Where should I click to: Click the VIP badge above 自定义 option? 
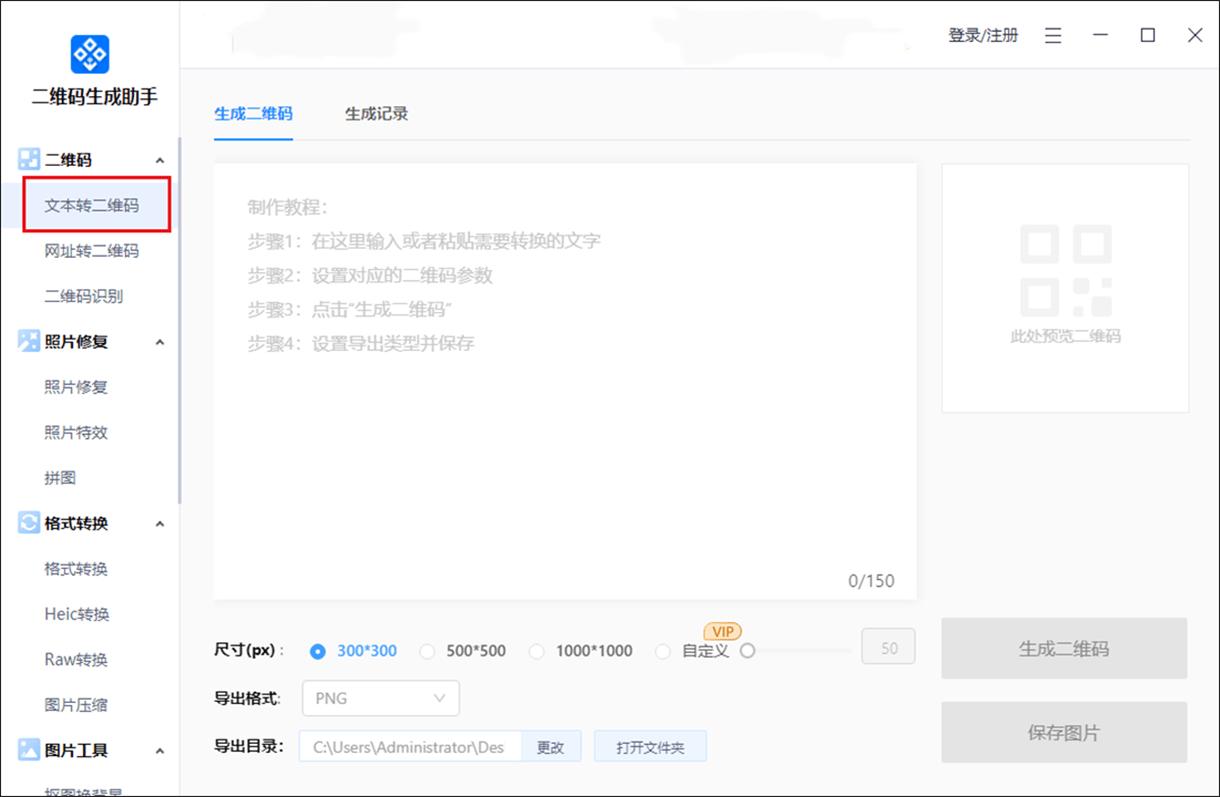coord(722,631)
